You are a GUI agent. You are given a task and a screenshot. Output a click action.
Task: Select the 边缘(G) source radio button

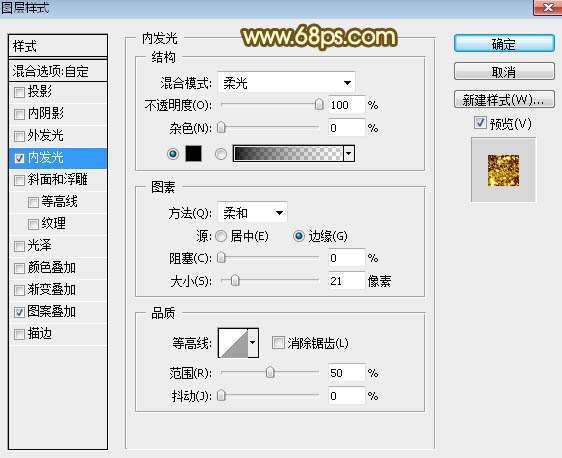[299, 236]
